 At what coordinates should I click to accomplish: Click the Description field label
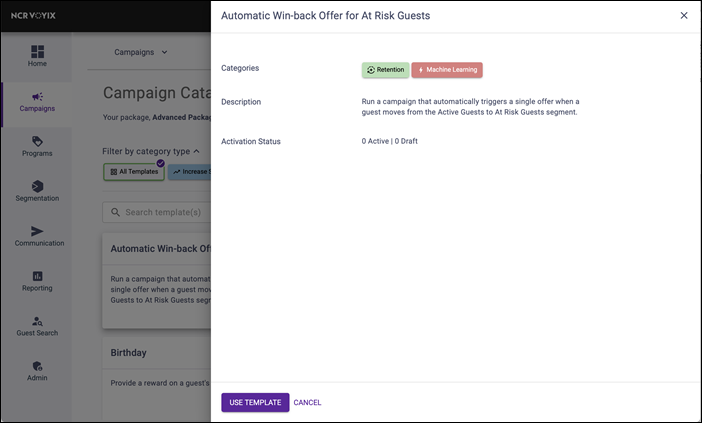(241, 102)
